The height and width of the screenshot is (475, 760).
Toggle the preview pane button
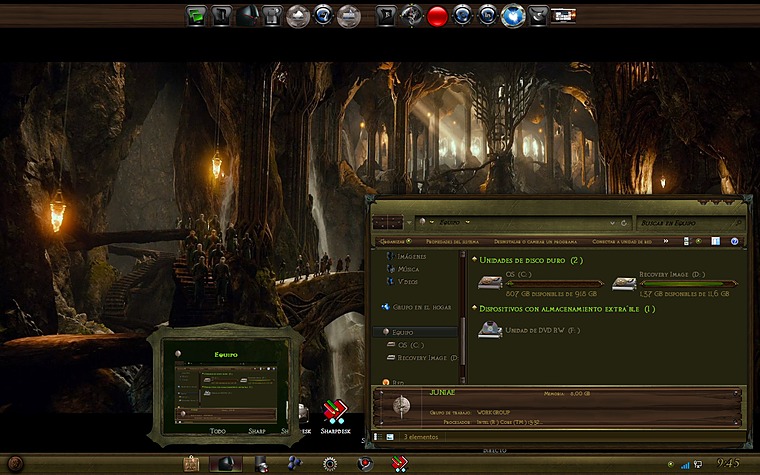click(714, 241)
